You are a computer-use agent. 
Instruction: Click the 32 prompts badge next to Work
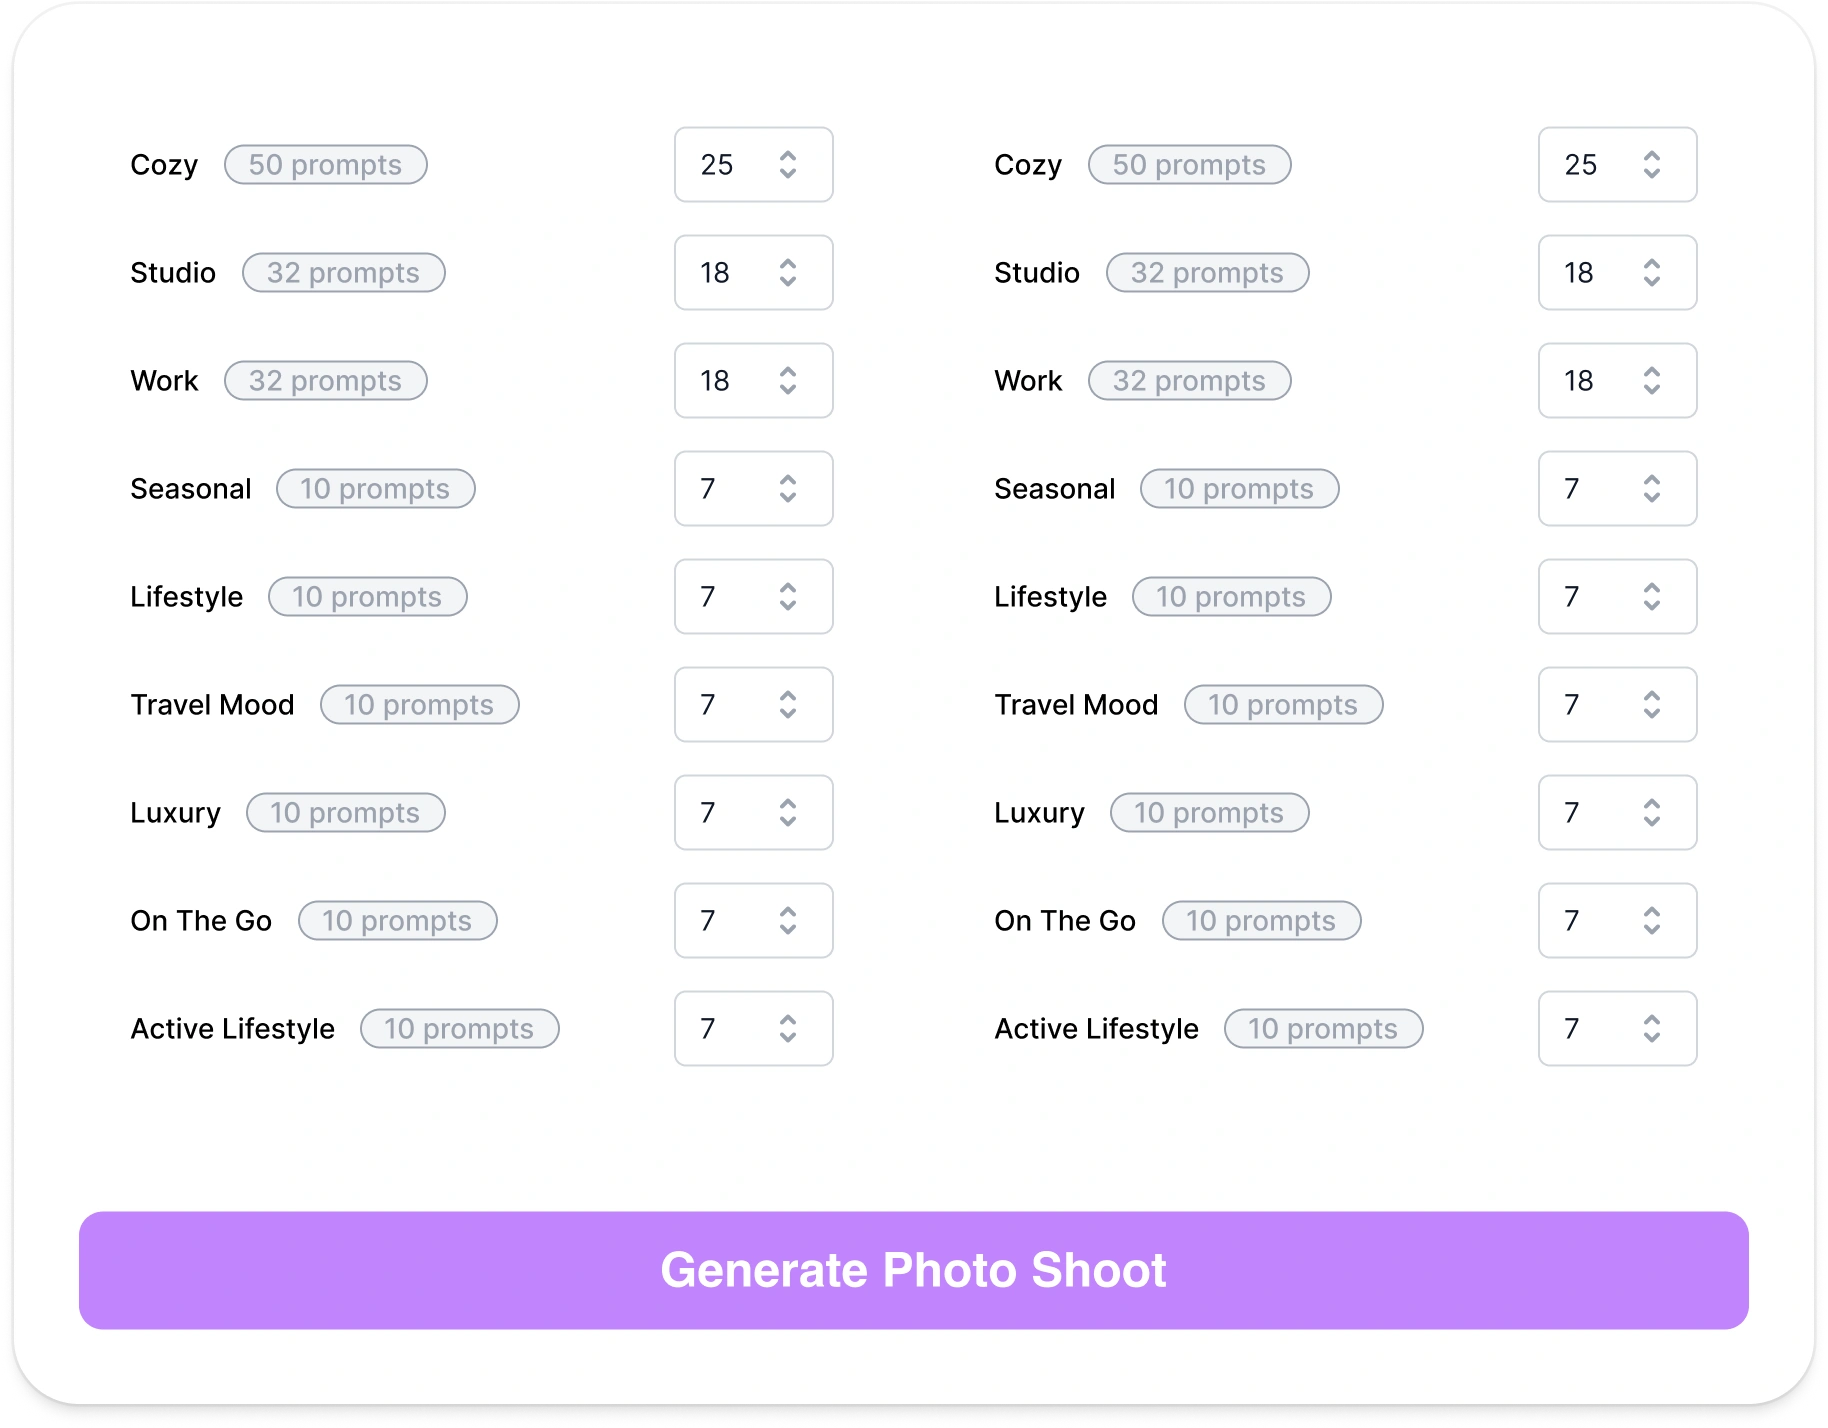point(325,380)
